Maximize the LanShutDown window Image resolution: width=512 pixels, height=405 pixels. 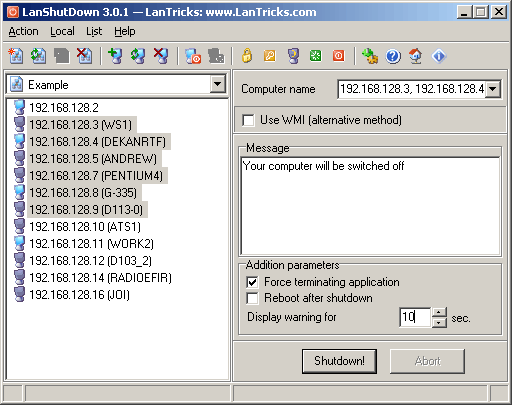[x=481, y=12]
